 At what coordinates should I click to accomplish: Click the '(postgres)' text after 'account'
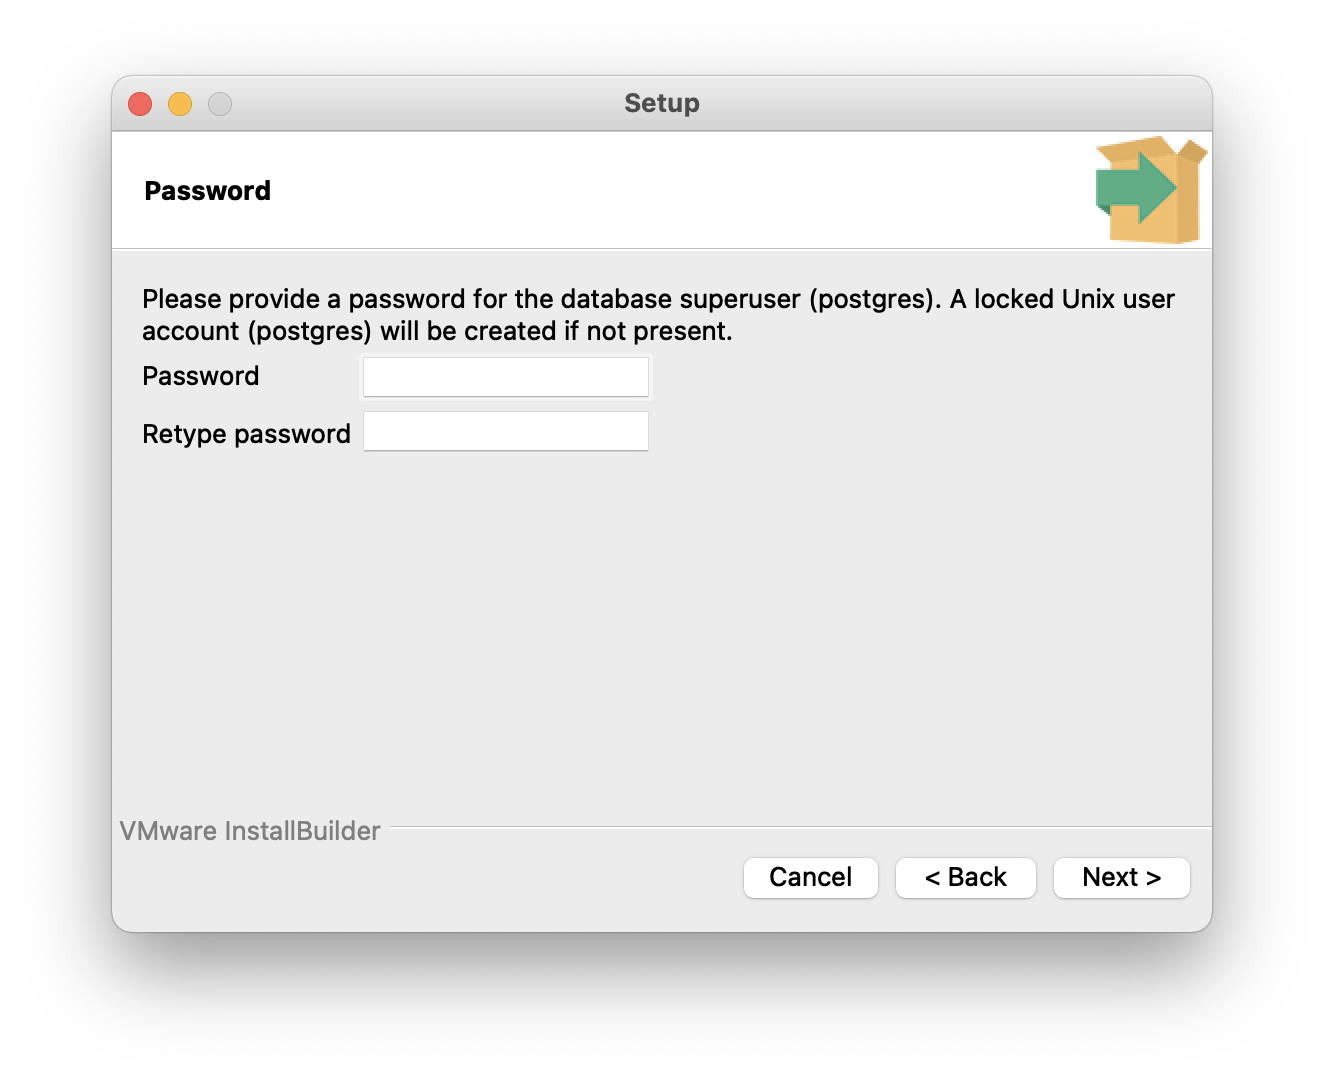click(310, 331)
